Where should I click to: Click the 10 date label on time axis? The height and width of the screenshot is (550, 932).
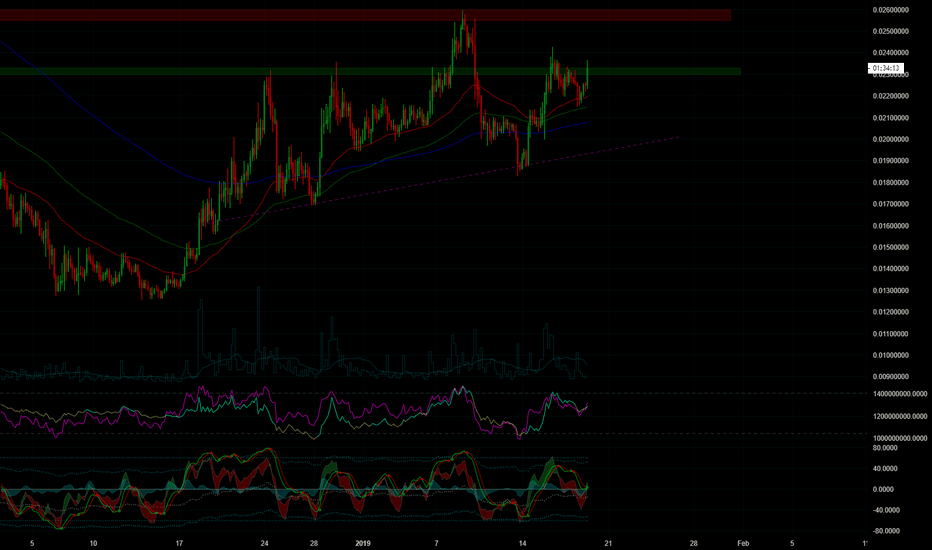click(93, 543)
